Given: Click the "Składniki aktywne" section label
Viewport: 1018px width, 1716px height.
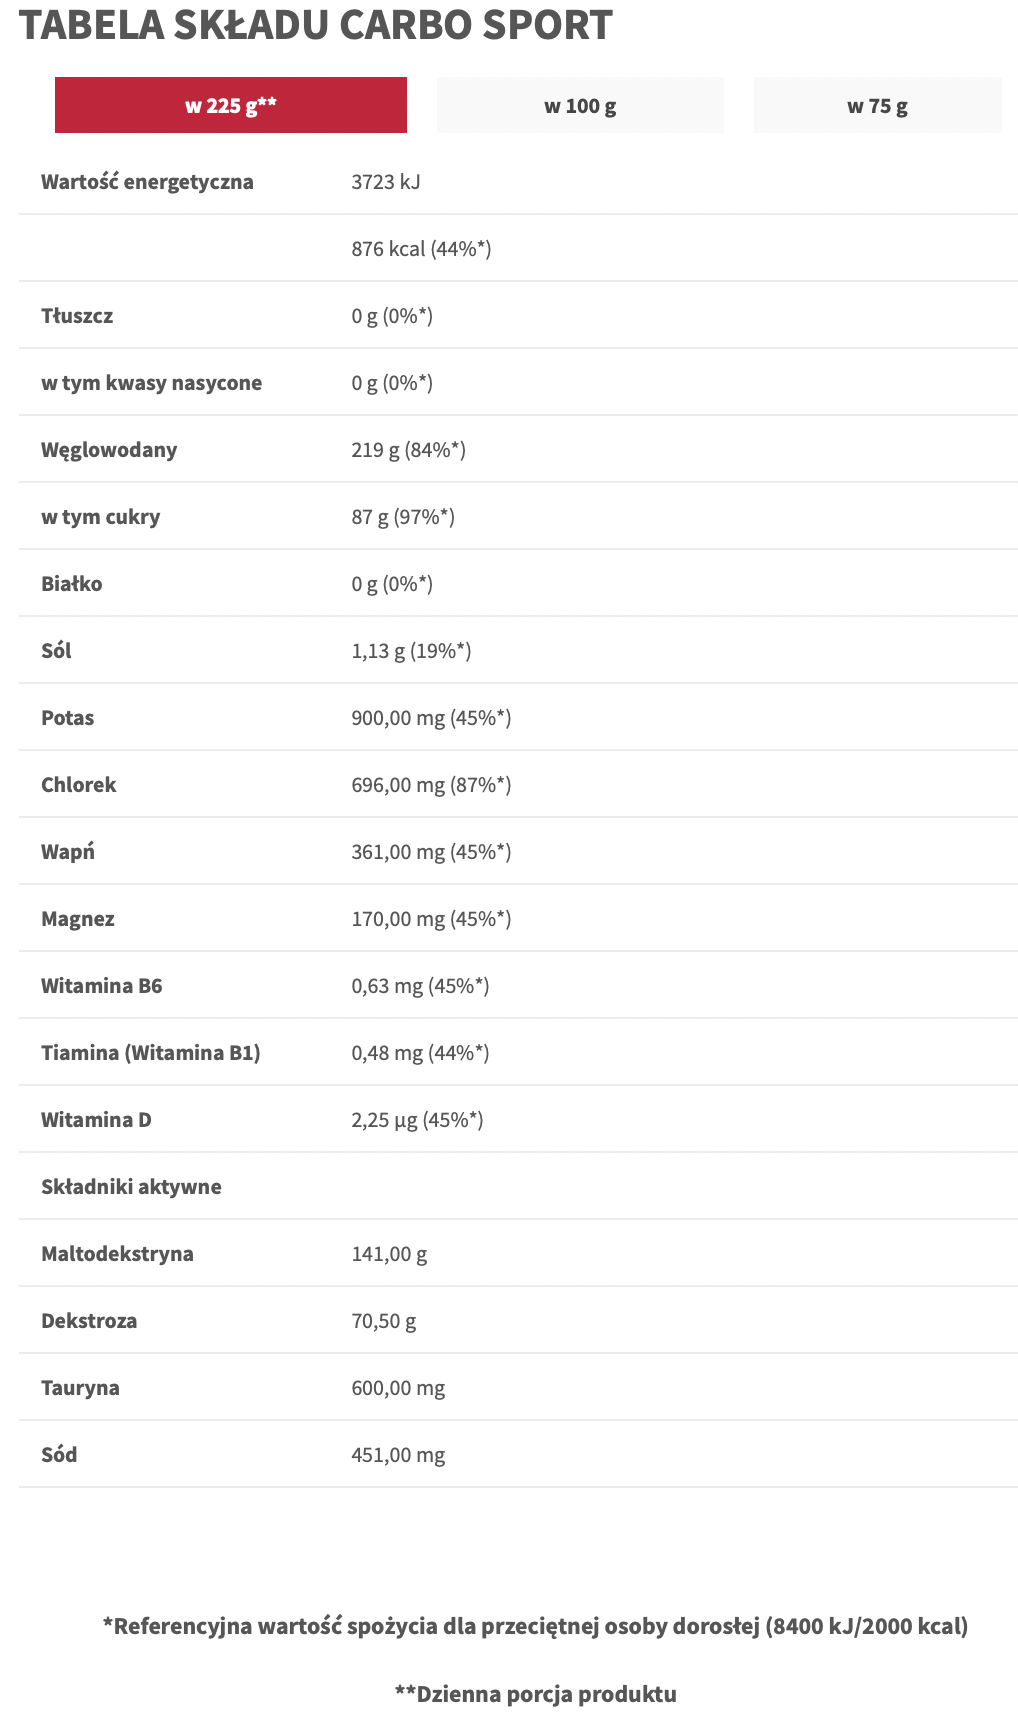Looking at the screenshot, I should pos(131,1187).
